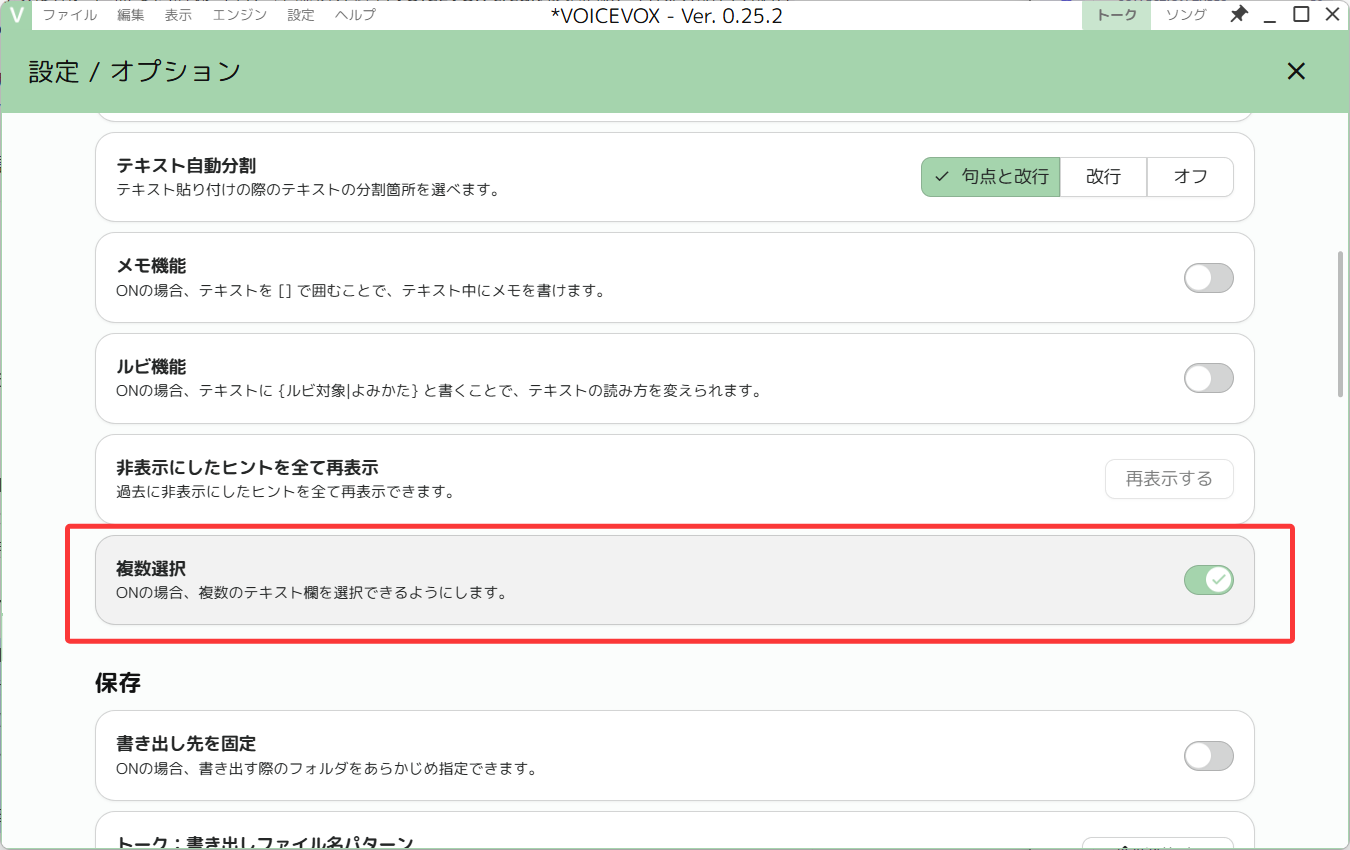Click the 複数選択 label
1350x850 pixels.
151,568
